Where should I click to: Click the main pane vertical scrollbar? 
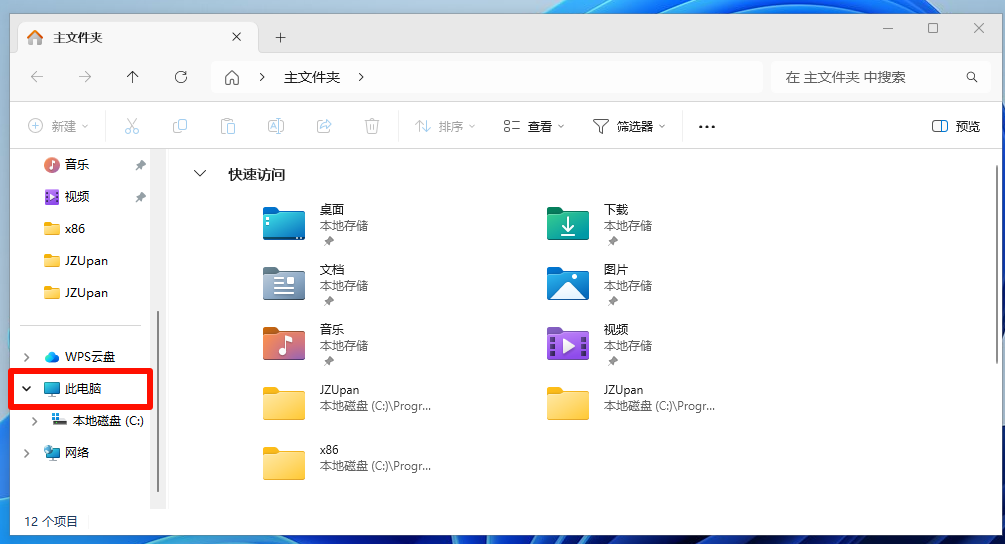coord(996,263)
